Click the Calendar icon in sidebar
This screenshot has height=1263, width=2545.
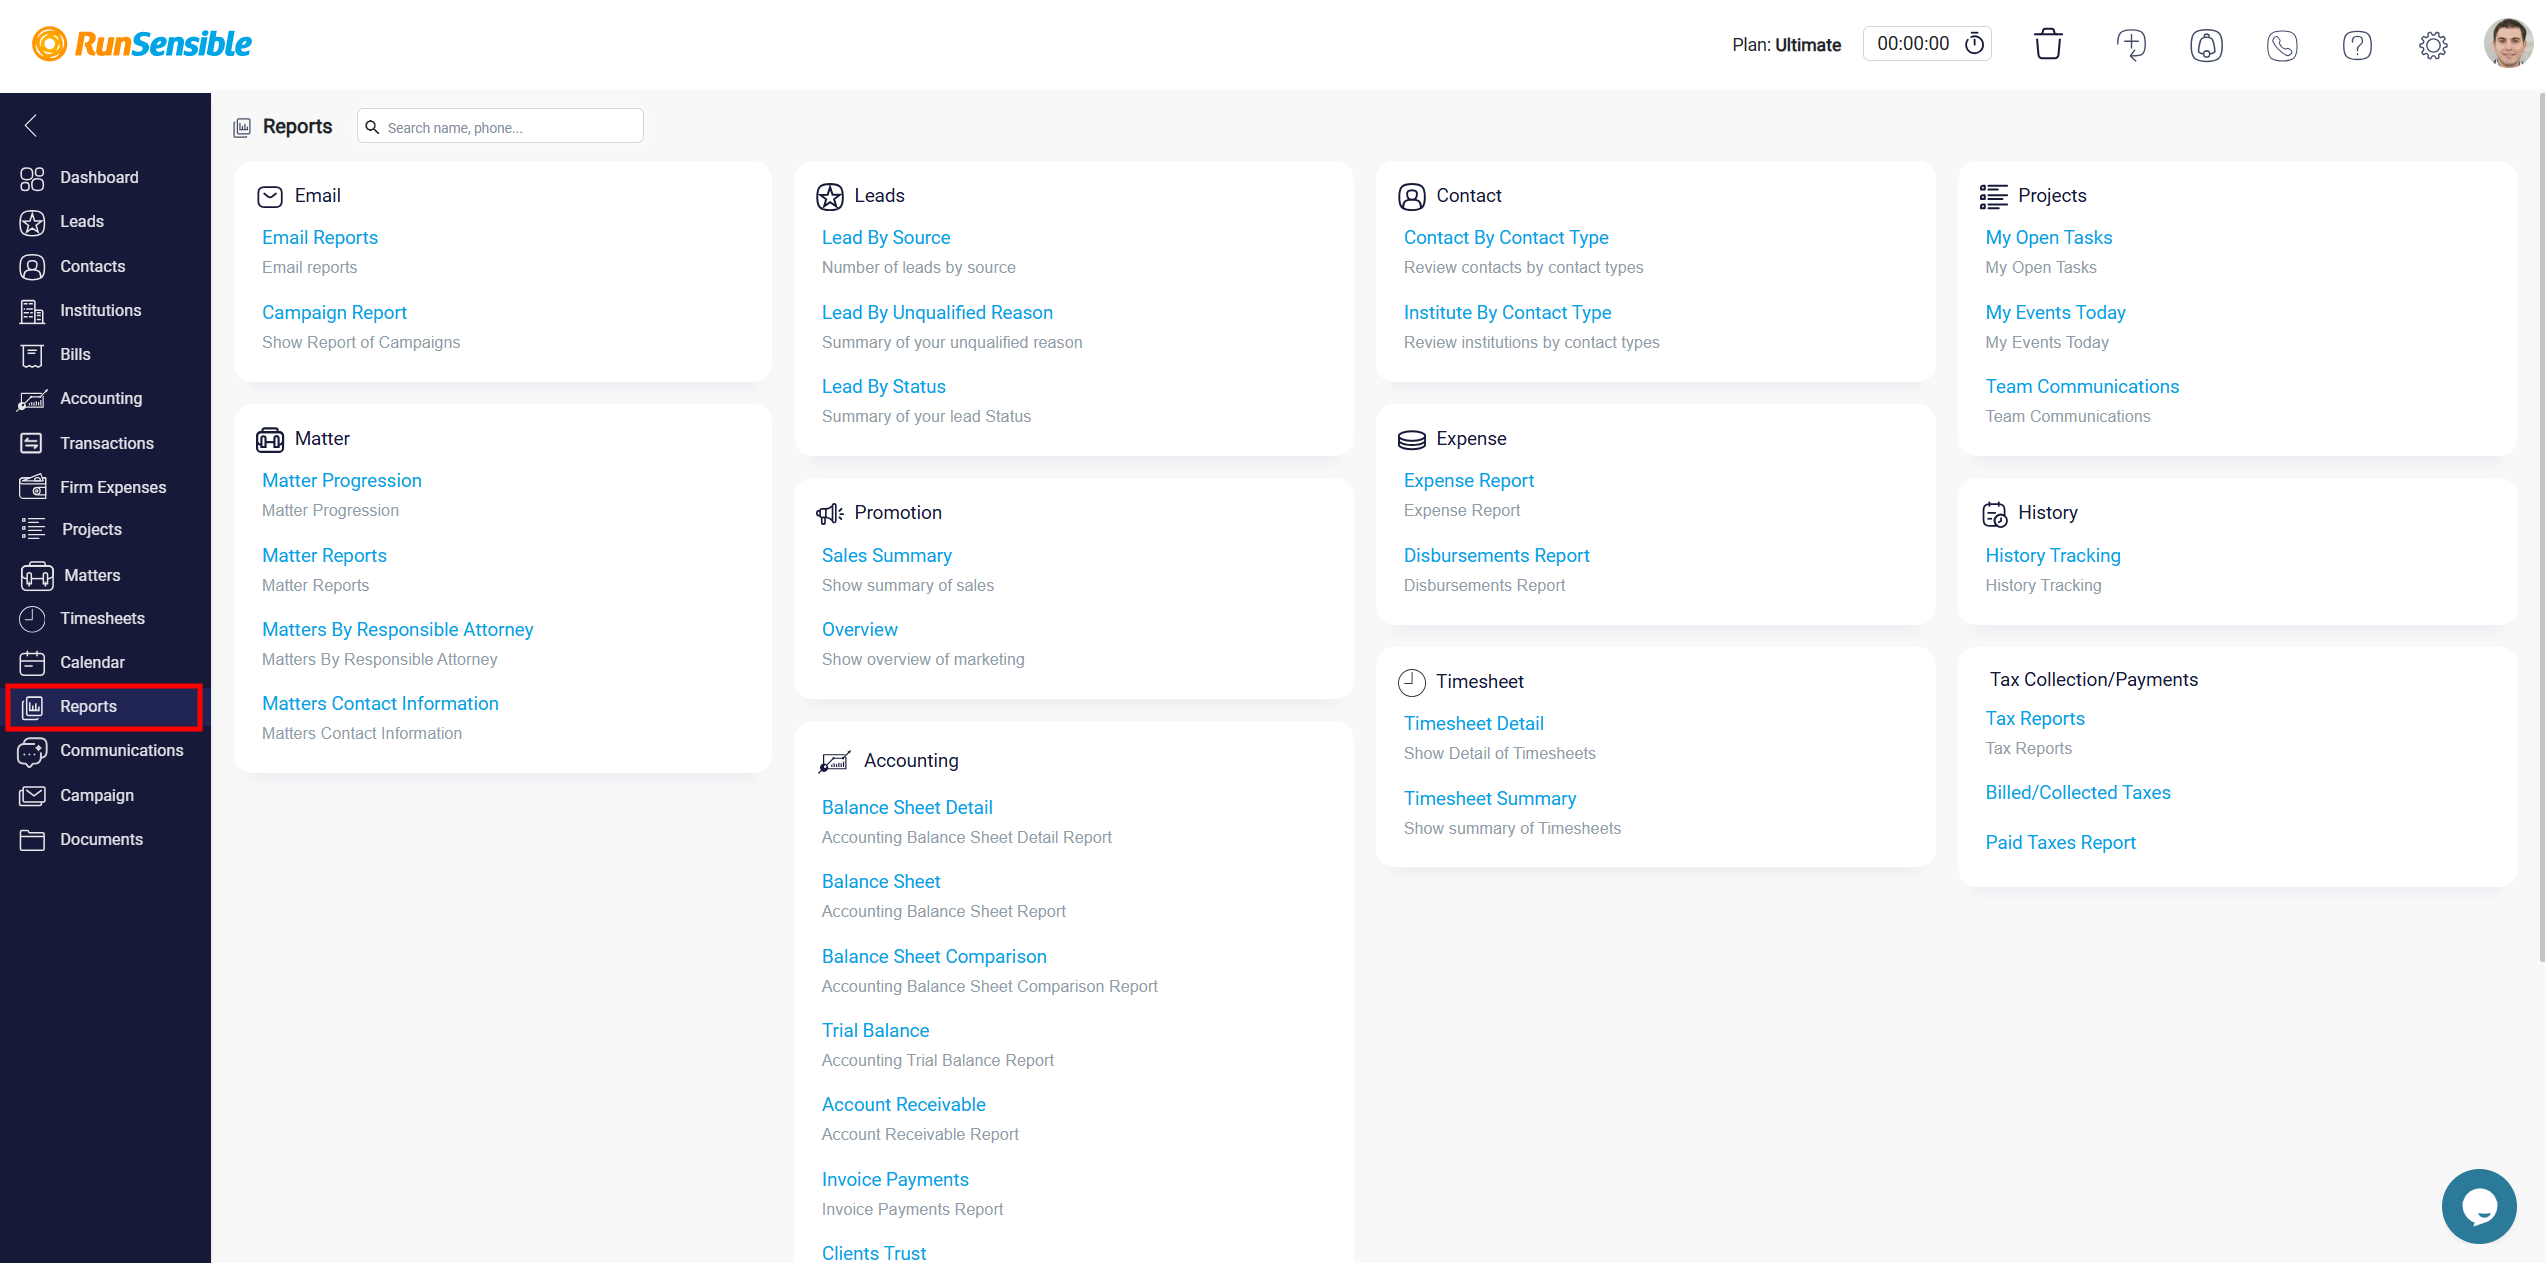coord(32,663)
